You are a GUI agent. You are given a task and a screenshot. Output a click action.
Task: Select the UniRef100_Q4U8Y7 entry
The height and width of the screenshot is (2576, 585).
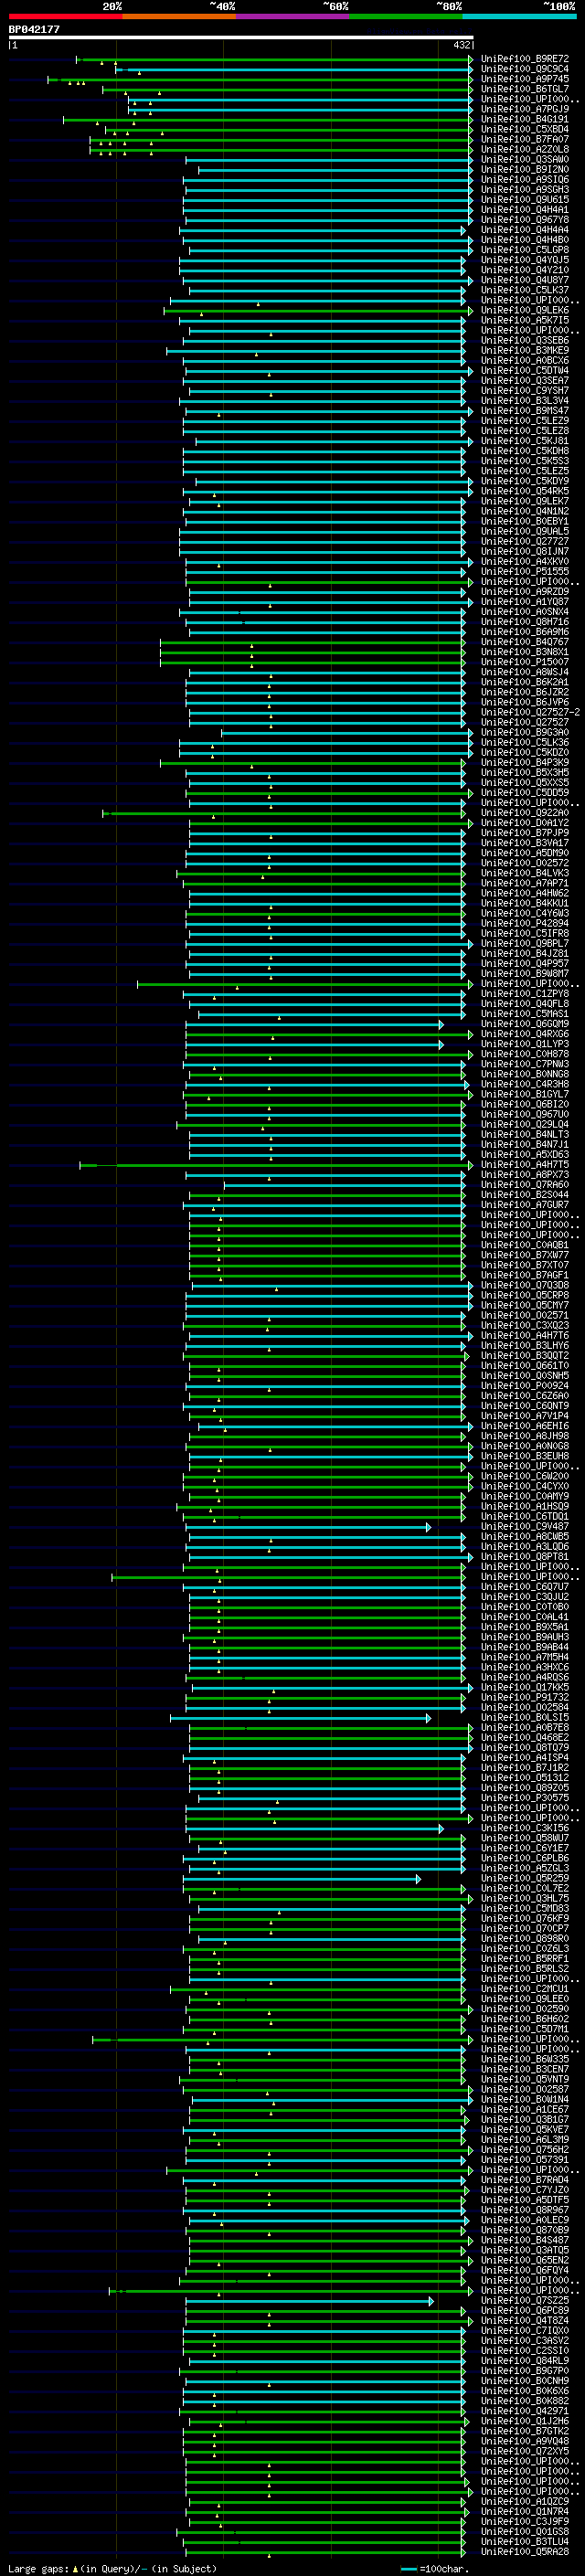point(524,280)
